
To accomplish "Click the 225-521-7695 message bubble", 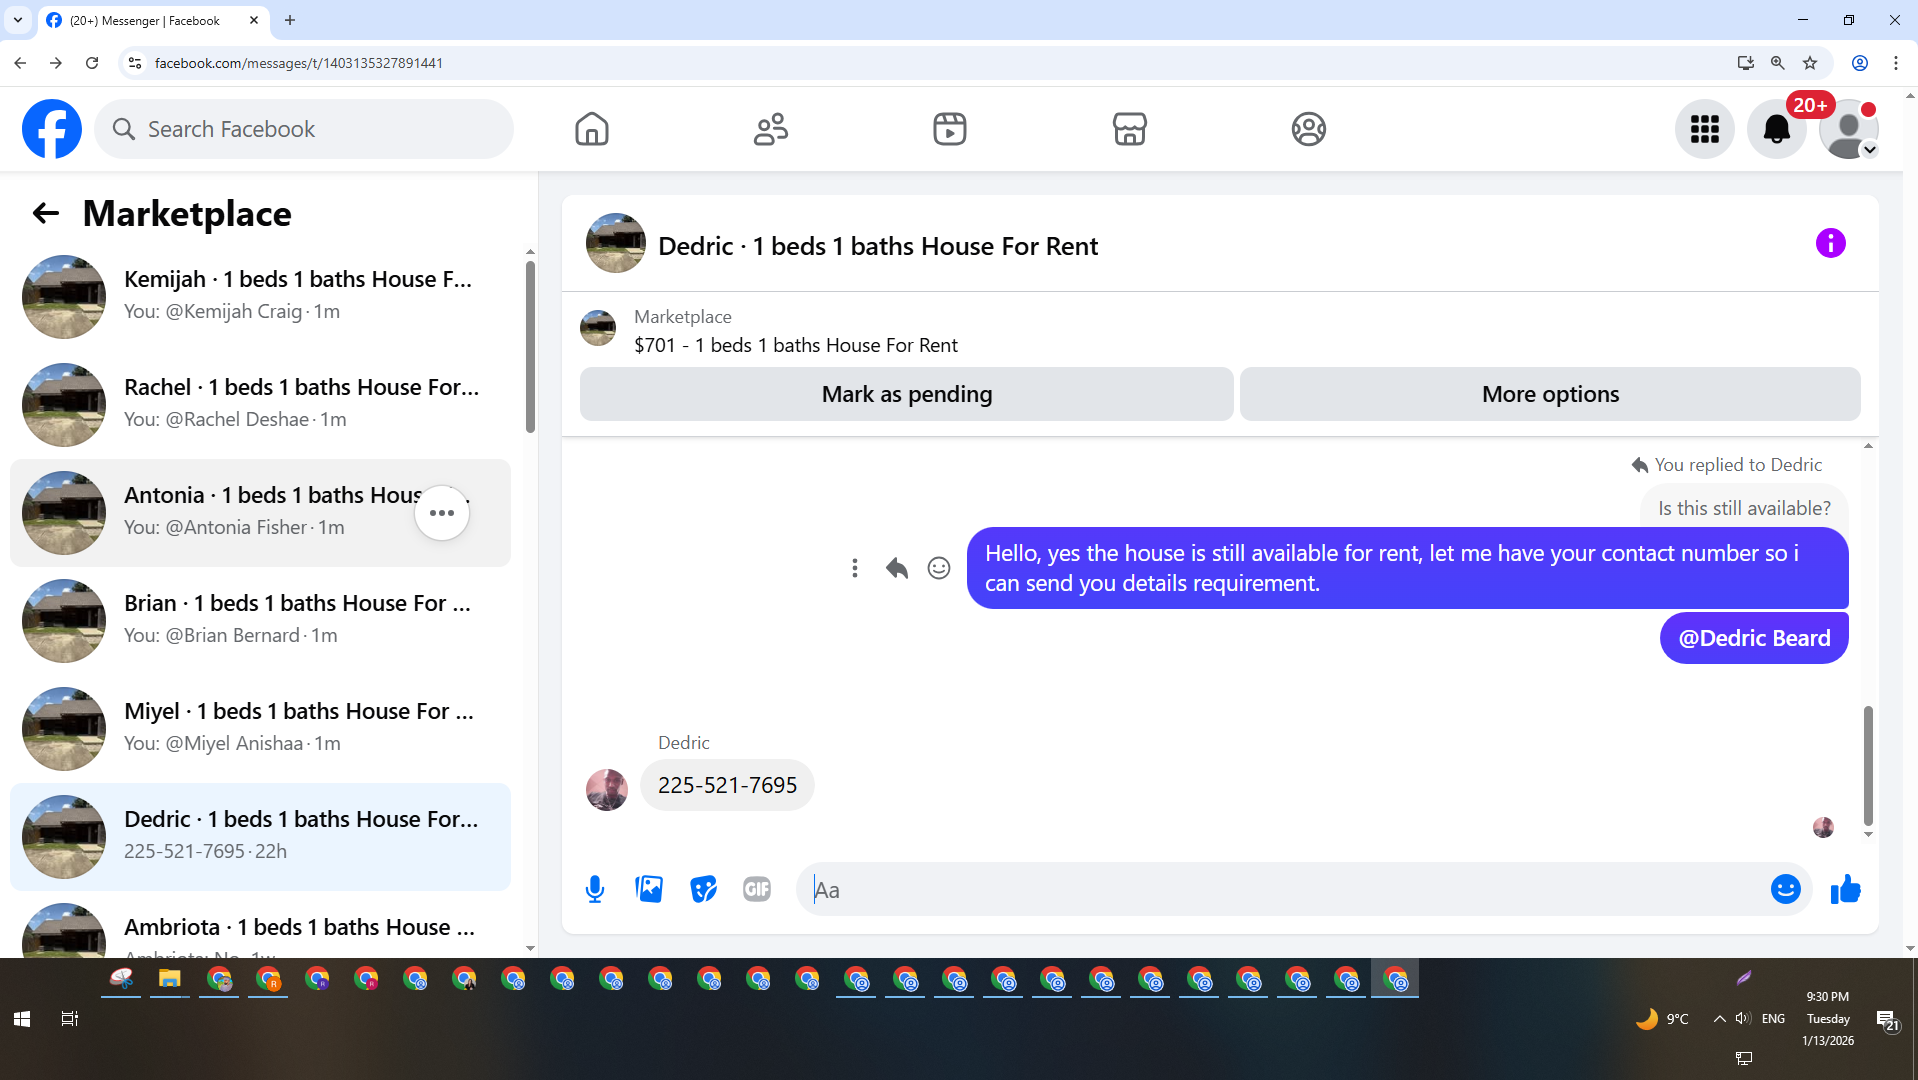I will point(727,785).
